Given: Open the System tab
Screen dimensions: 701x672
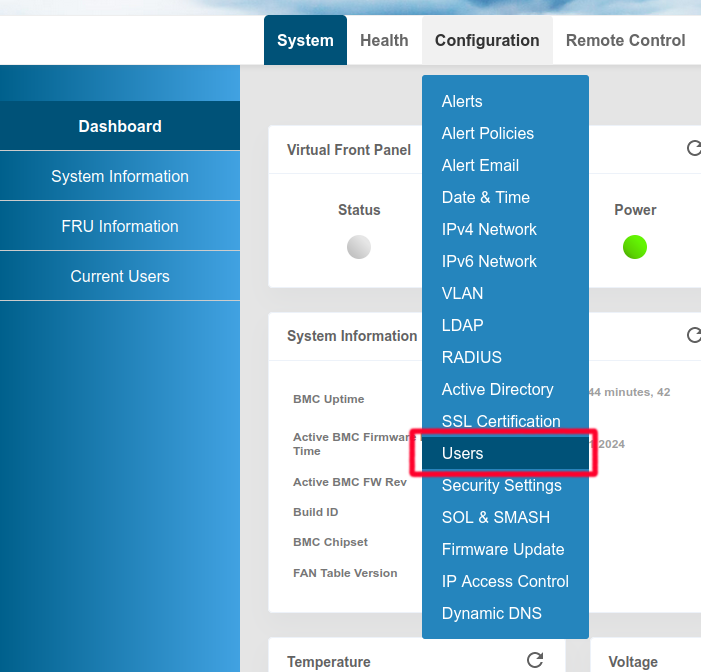Looking at the screenshot, I should pyautogui.click(x=305, y=41).
